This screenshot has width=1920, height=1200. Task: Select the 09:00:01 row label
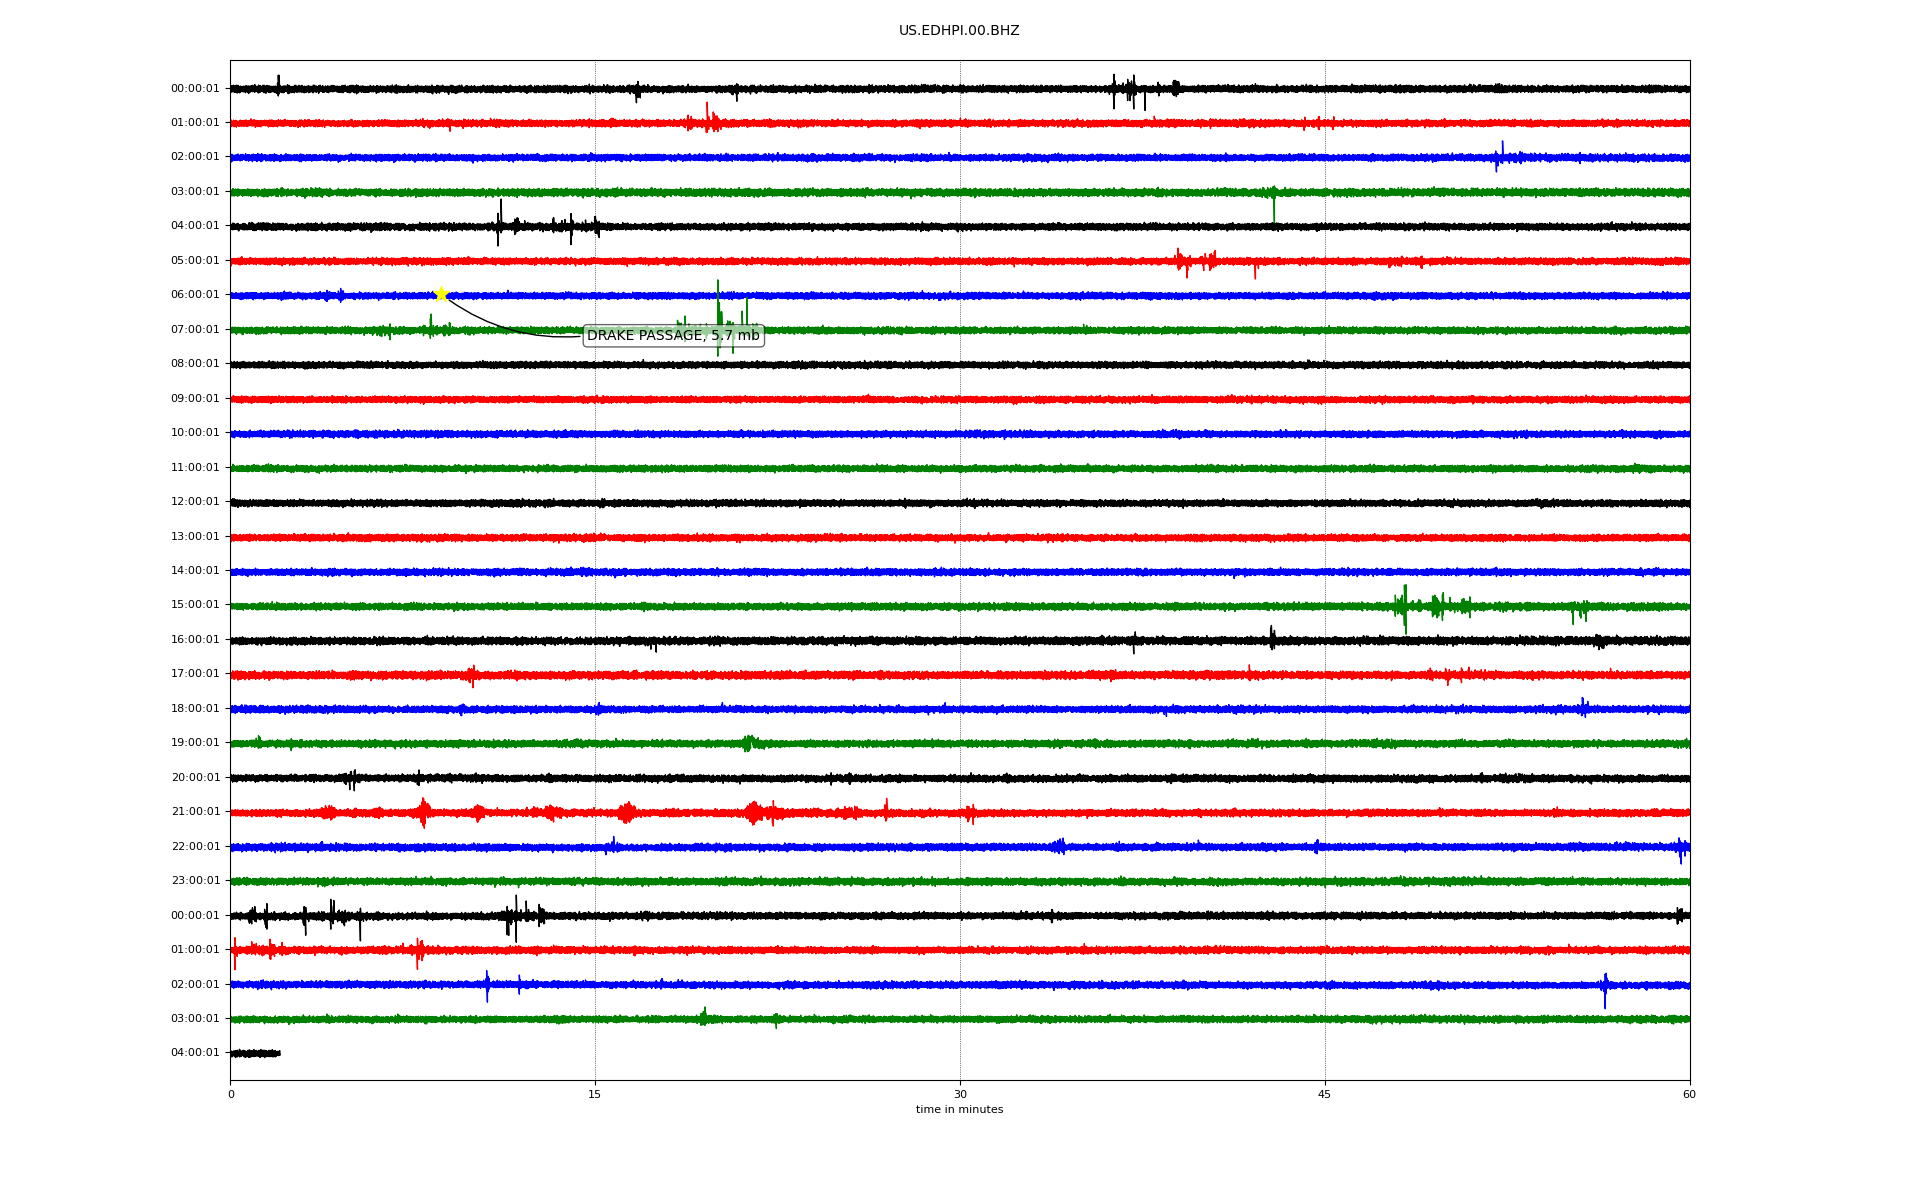195,399
